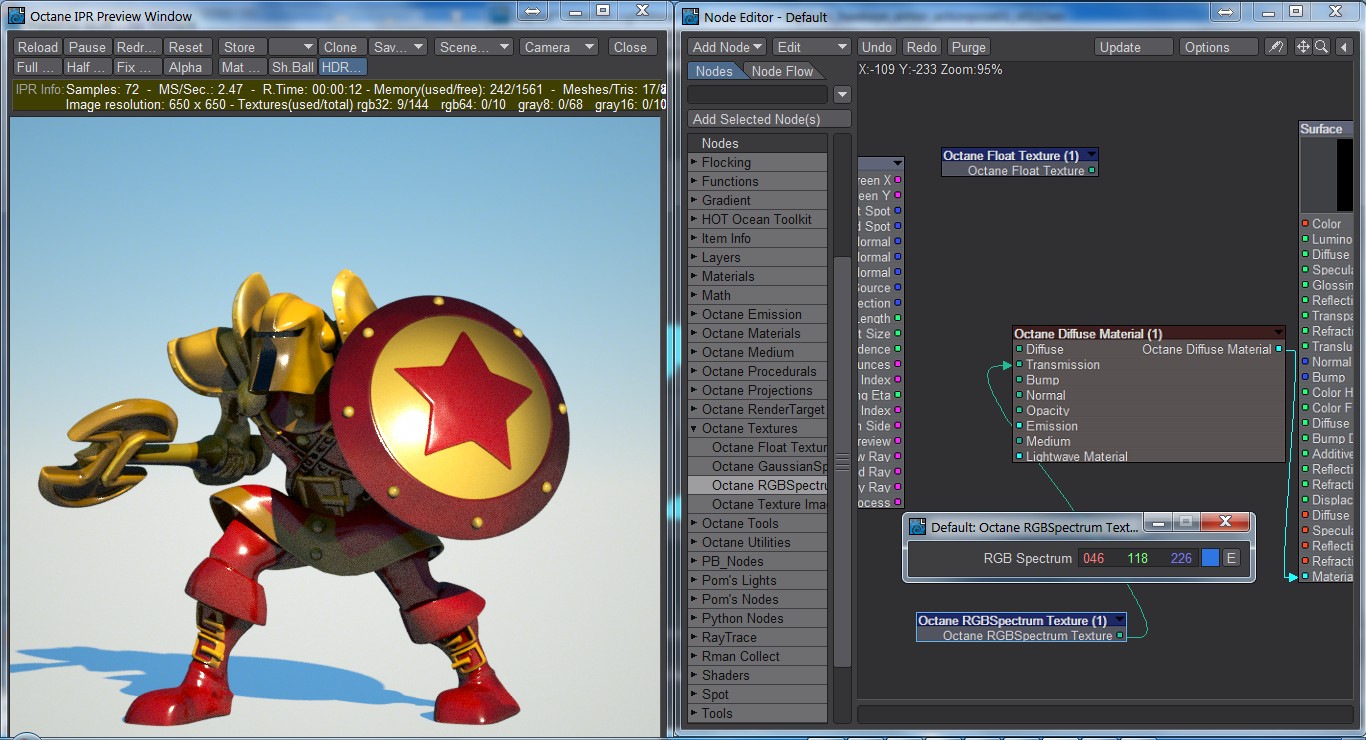
Task: Click the Clone button
Action: pyautogui.click(x=341, y=47)
